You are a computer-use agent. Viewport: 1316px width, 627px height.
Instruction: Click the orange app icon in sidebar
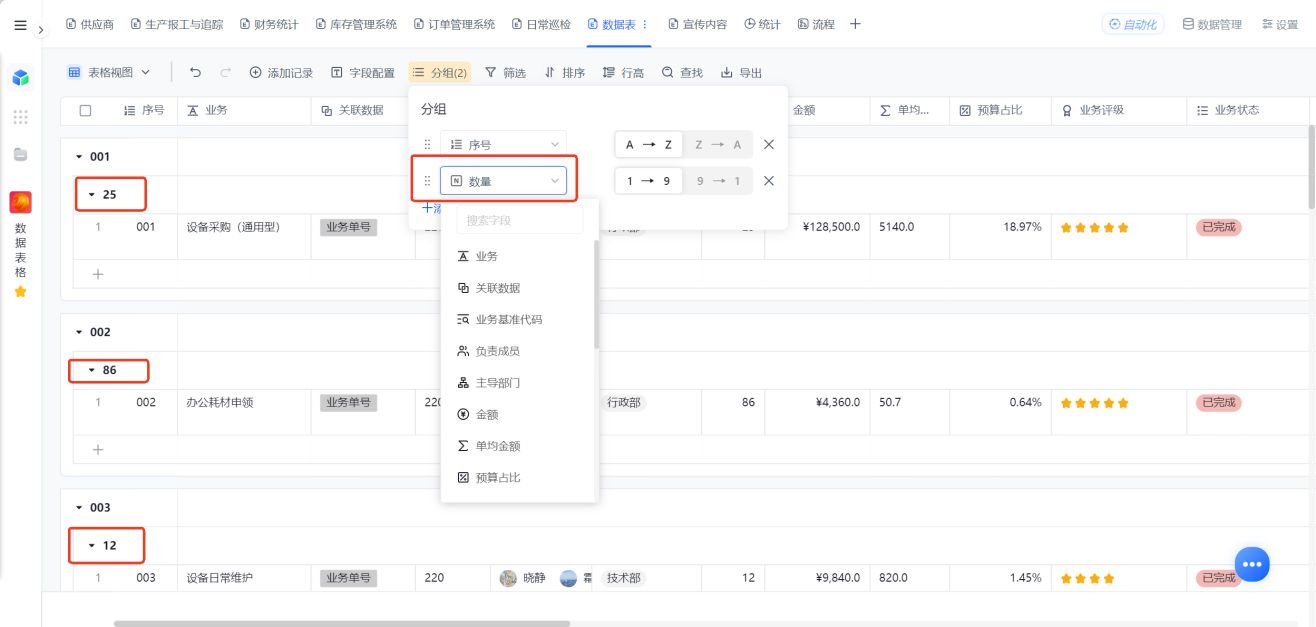click(x=20, y=203)
